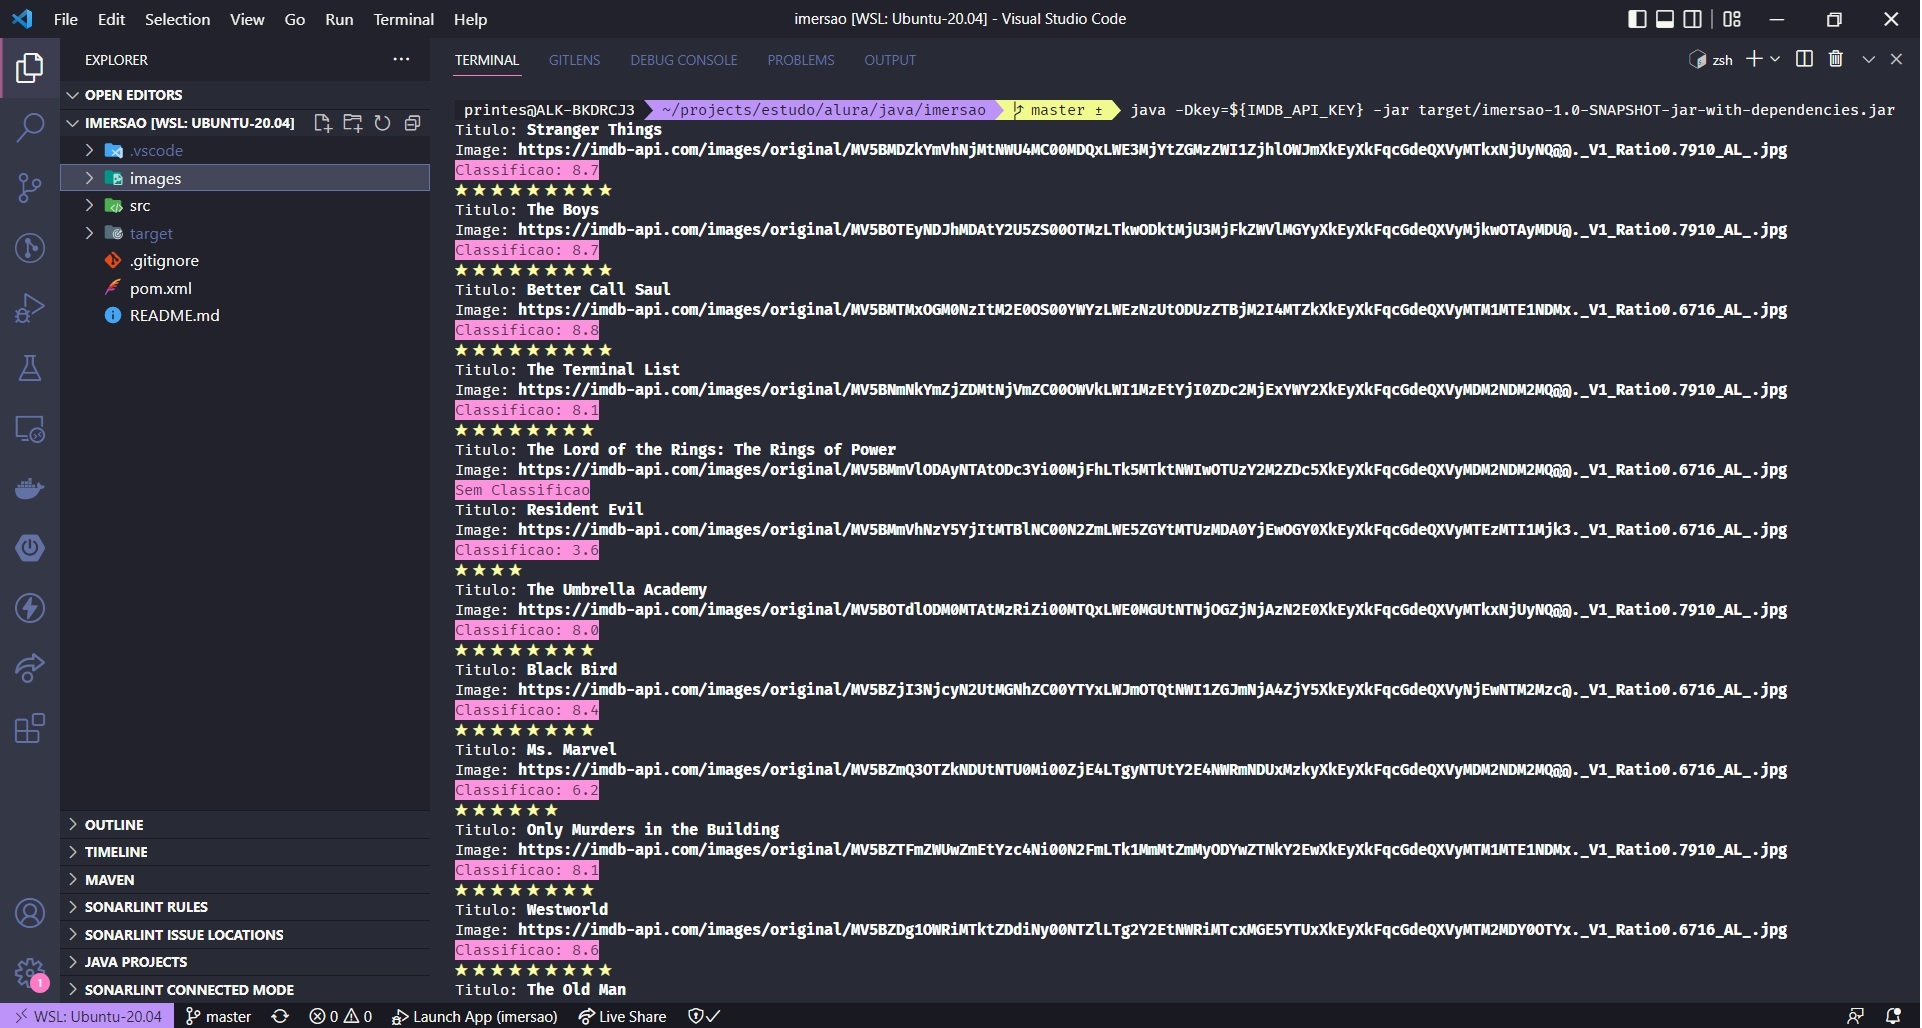This screenshot has width=1922, height=1028.
Task: Synchronize changes in status bar
Action: point(280,1016)
